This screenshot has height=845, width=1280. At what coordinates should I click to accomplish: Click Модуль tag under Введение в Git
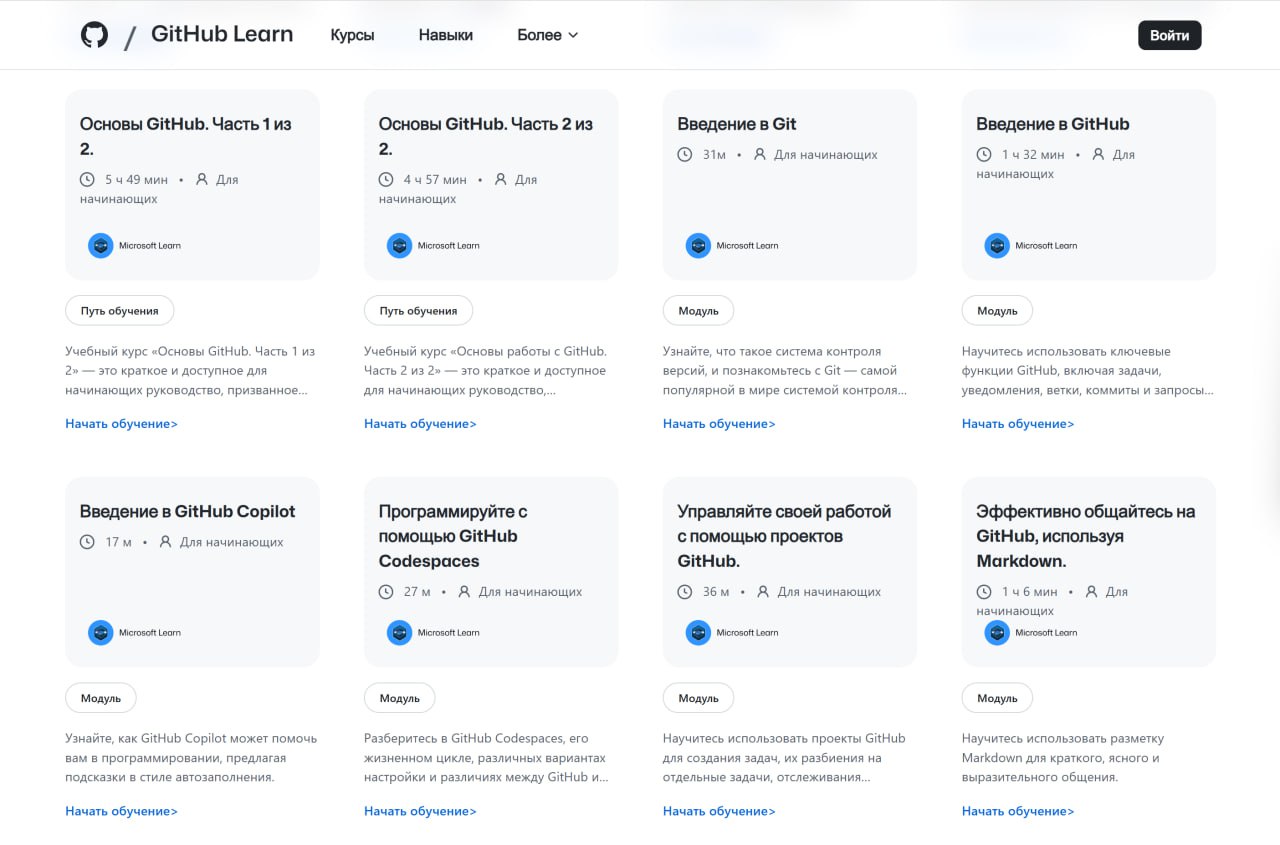coord(699,311)
